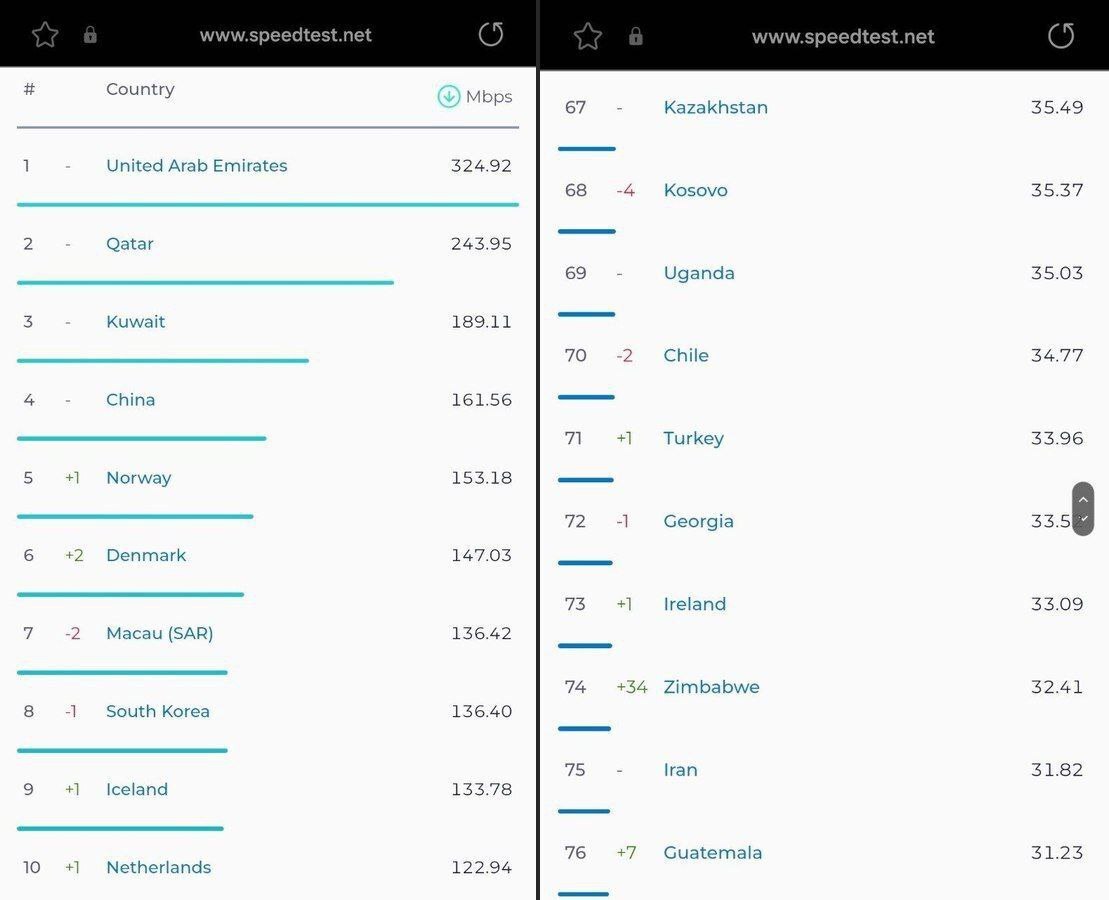
Task: Reload the right browser page
Action: pyautogui.click(x=1061, y=36)
